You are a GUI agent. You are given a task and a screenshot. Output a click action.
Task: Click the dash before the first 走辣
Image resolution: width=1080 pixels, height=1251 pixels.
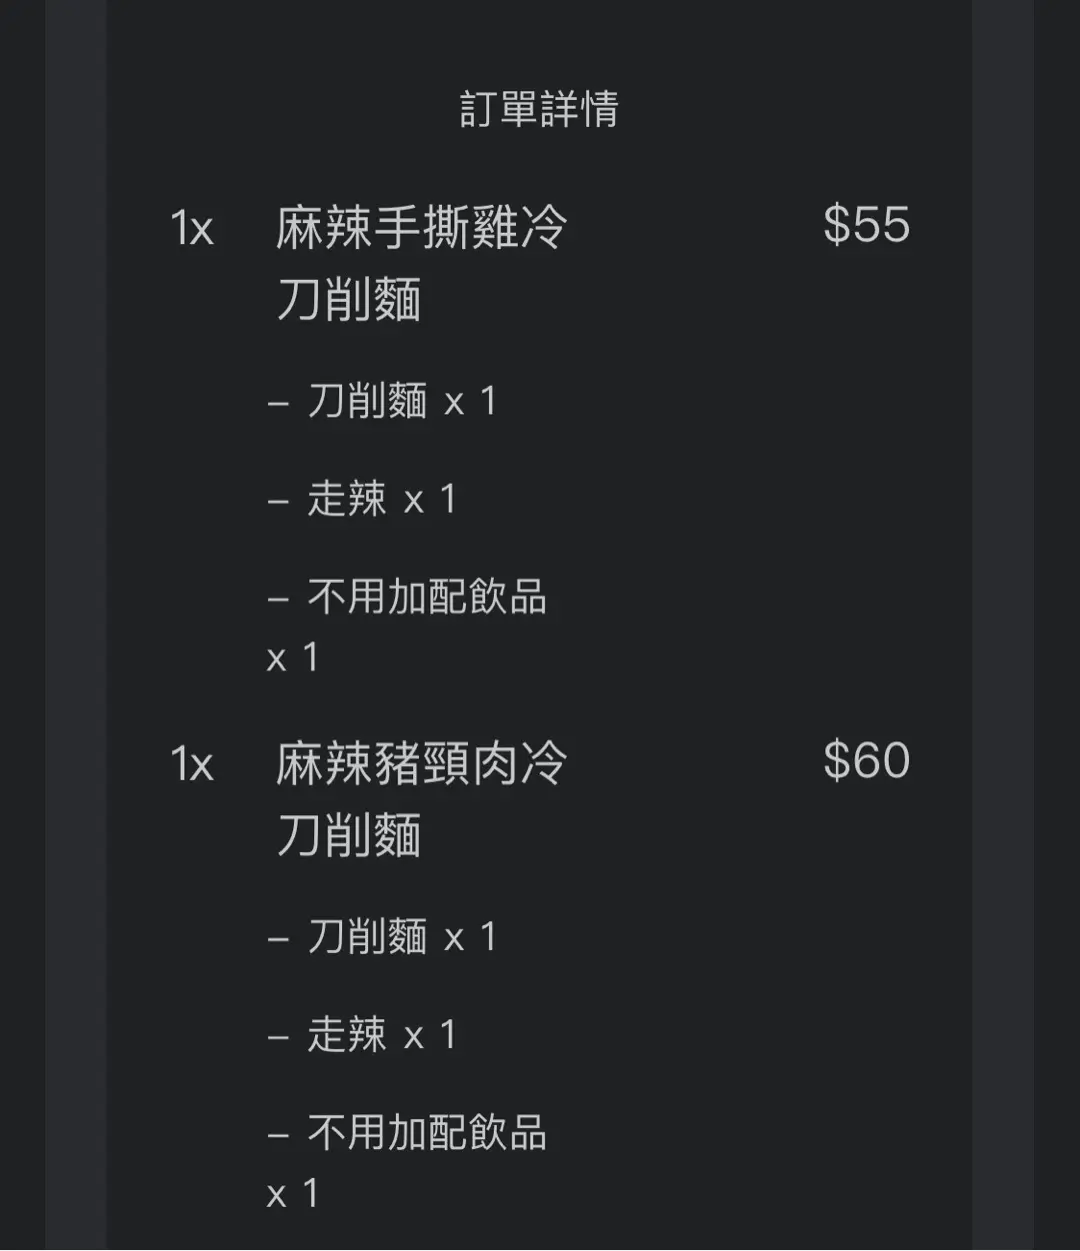click(x=278, y=500)
